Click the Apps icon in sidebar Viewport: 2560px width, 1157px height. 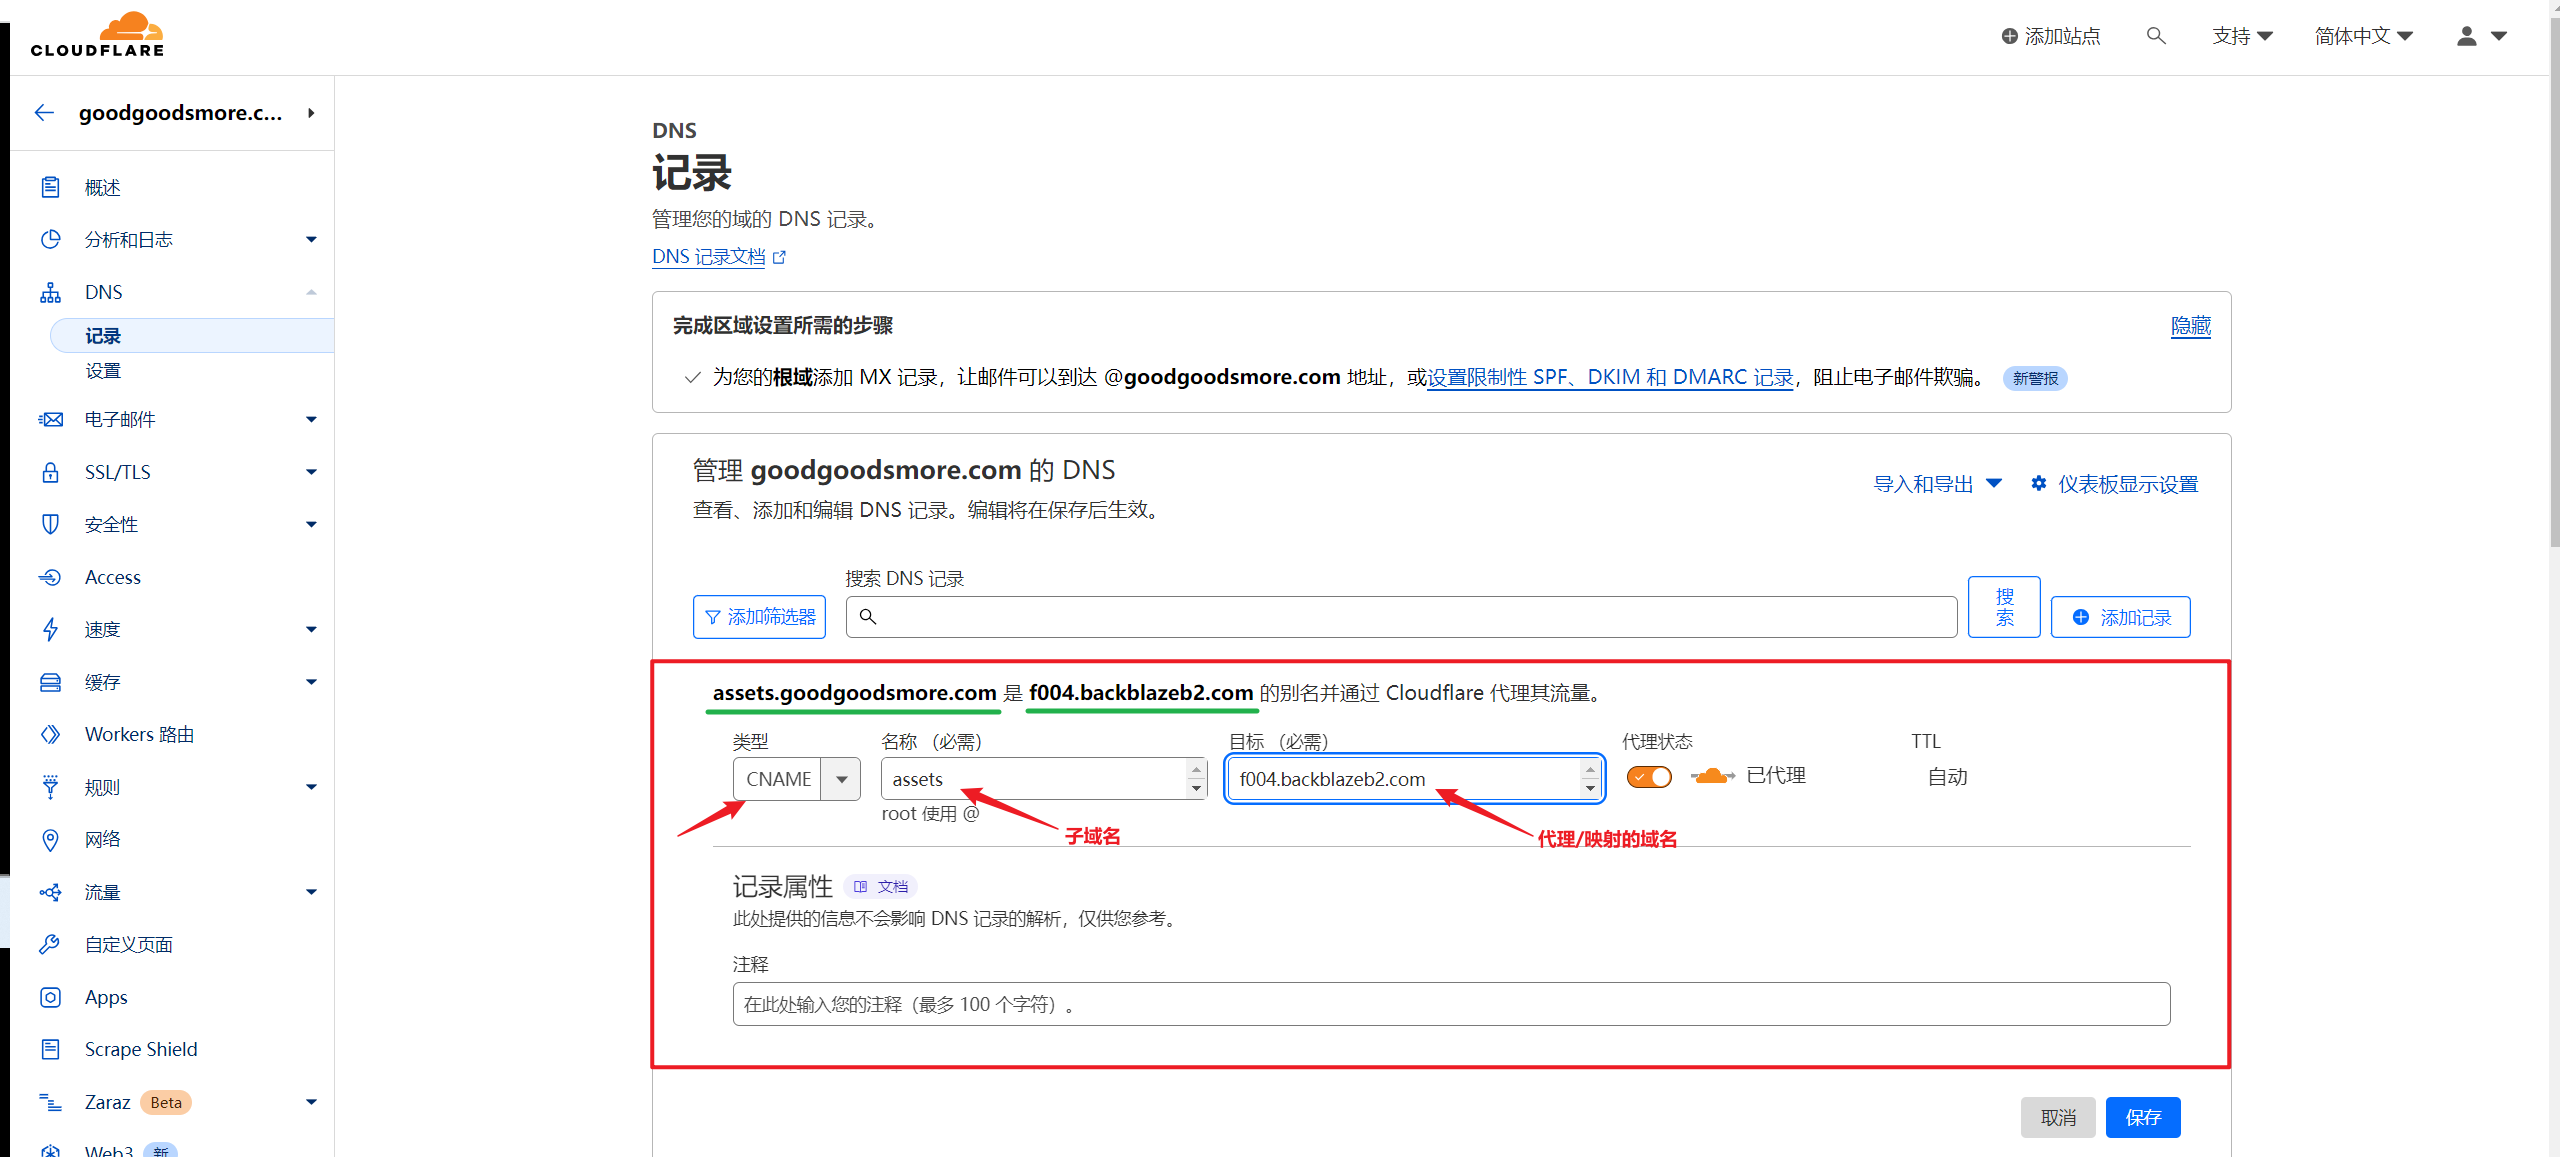tap(50, 997)
